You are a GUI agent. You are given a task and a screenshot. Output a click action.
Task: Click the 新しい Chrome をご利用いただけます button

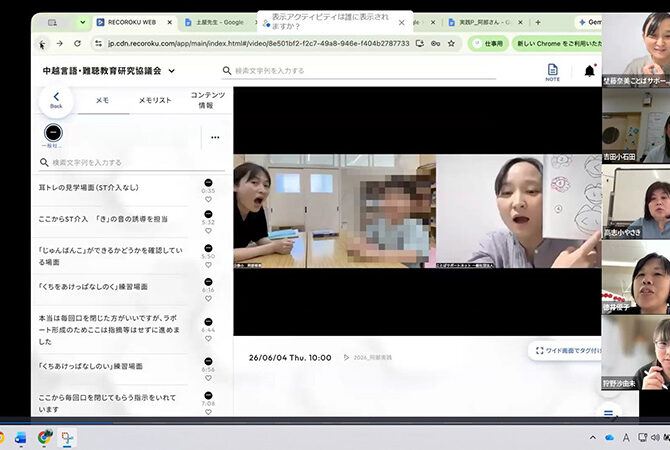point(557,44)
